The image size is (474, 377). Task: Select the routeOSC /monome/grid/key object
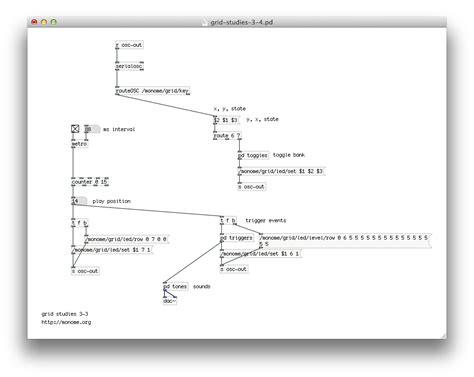tap(153, 91)
